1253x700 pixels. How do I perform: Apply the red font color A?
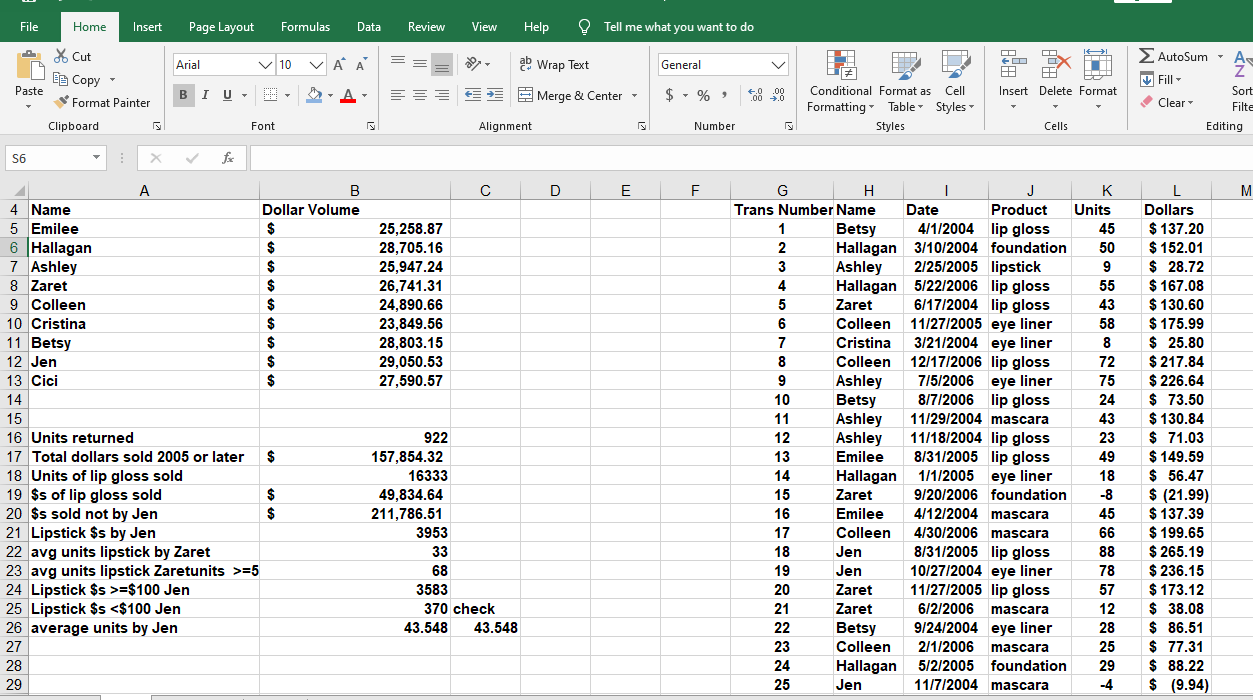tap(347, 95)
